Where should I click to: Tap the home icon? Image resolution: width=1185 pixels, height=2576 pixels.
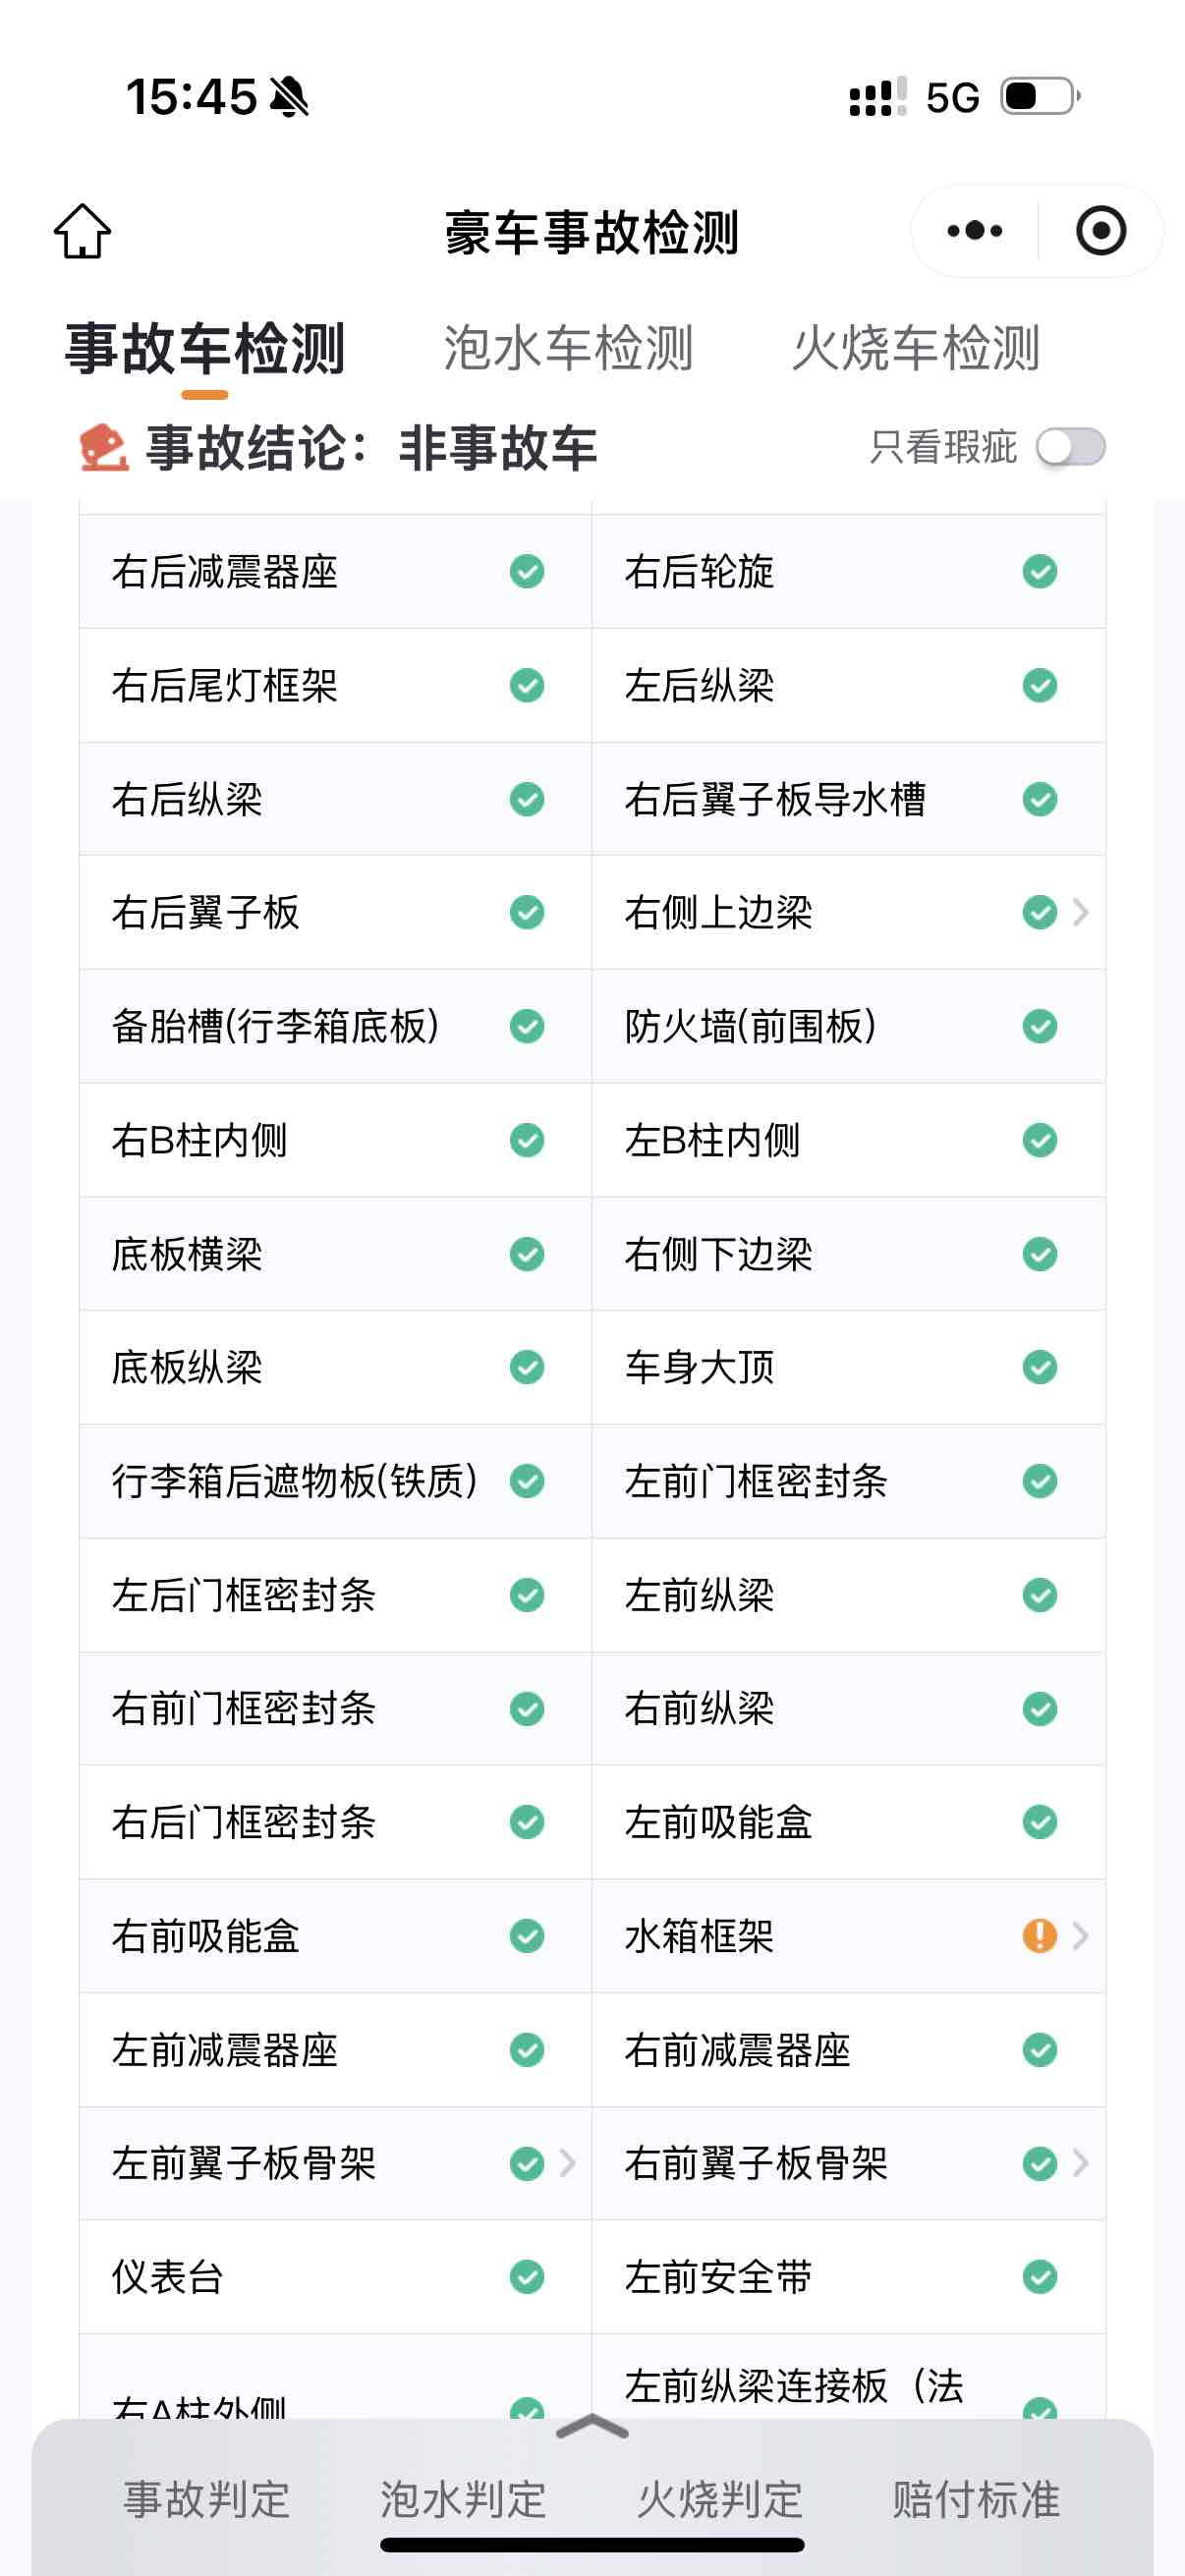(x=83, y=231)
